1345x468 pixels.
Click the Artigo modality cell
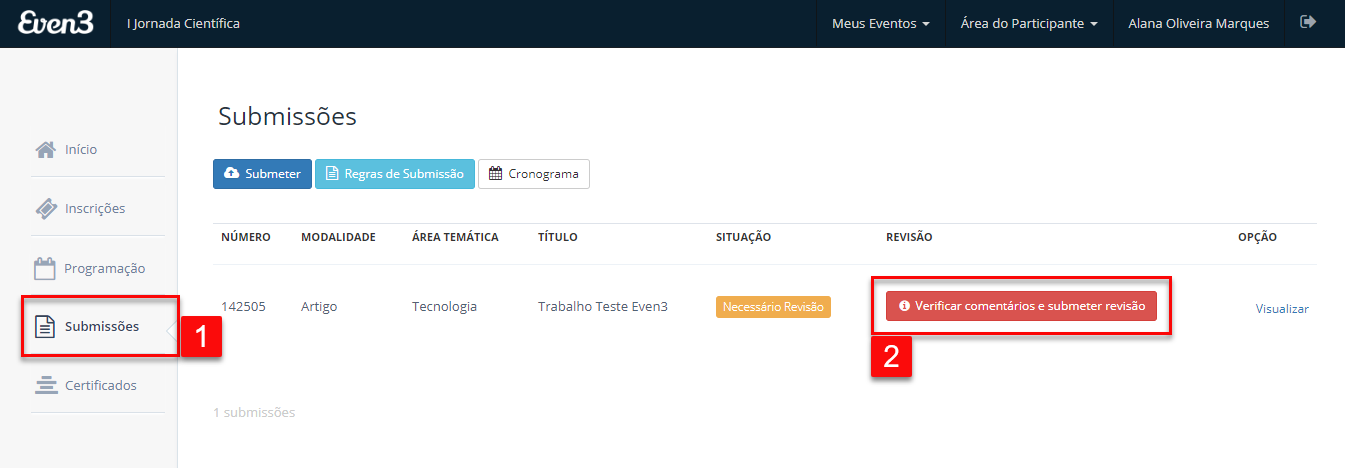[319, 307]
